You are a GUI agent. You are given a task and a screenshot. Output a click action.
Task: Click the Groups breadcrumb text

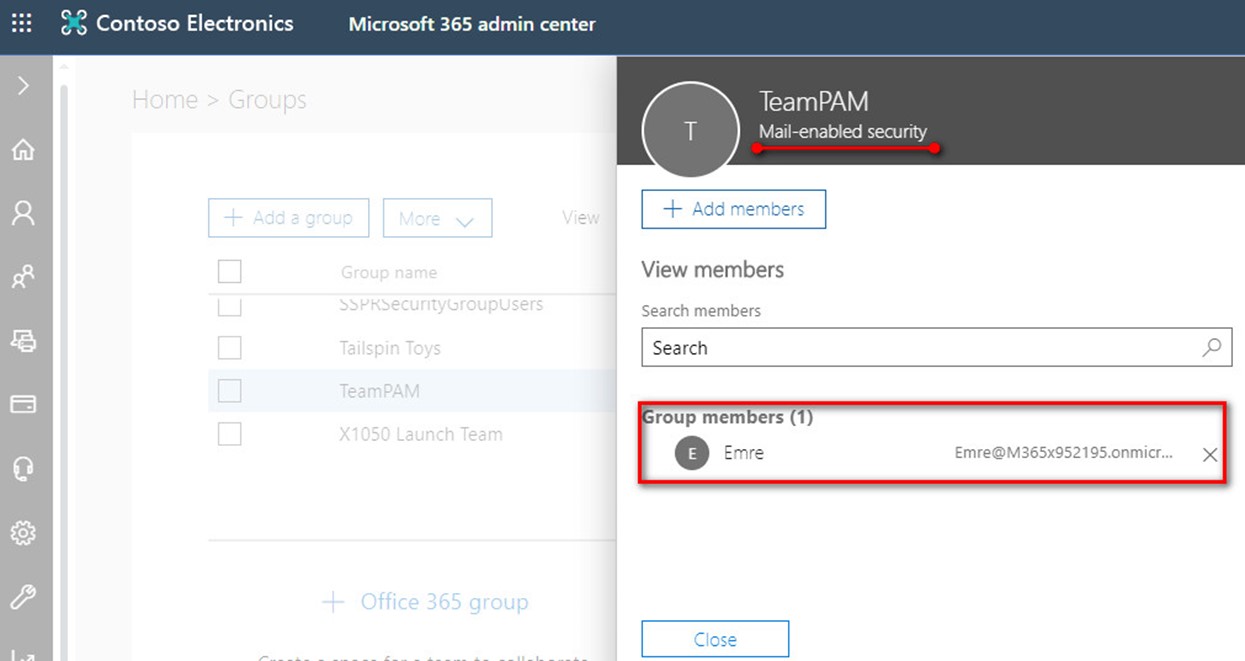coord(267,100)
